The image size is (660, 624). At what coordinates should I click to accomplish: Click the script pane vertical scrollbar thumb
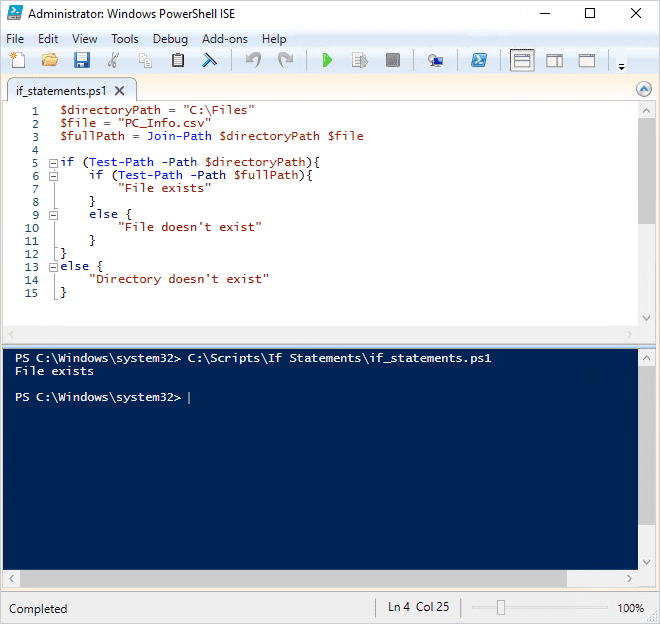(646, 171)
